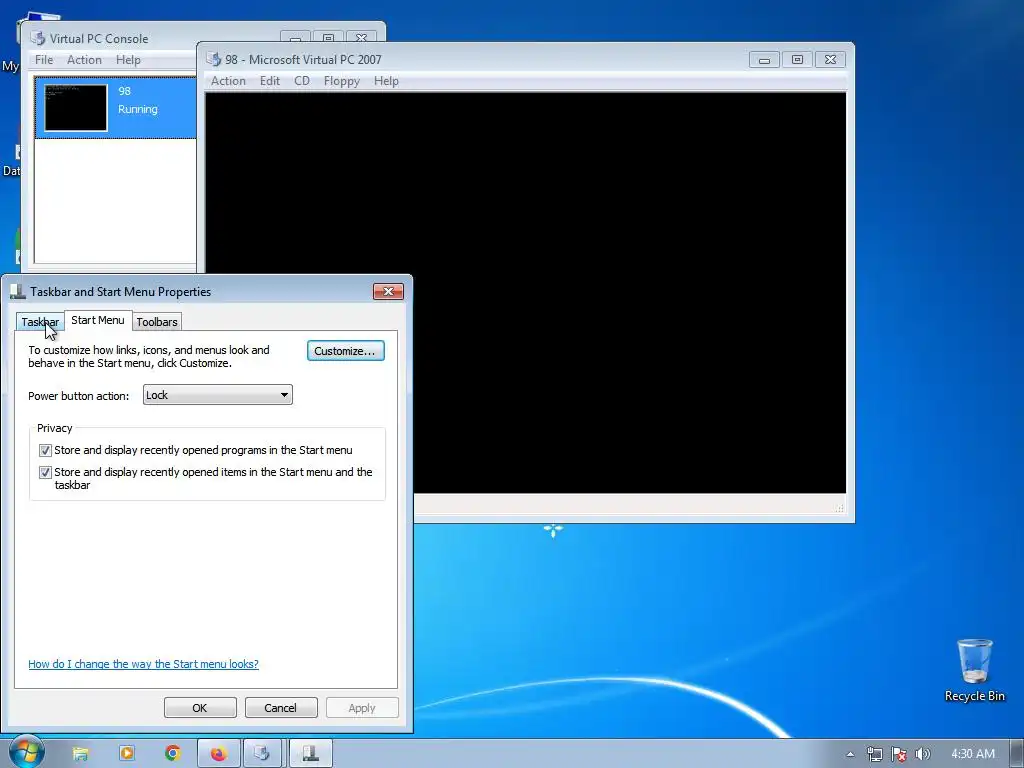
Task: Open Help menu in Virtual PC Console
Action: coord(128,60)
